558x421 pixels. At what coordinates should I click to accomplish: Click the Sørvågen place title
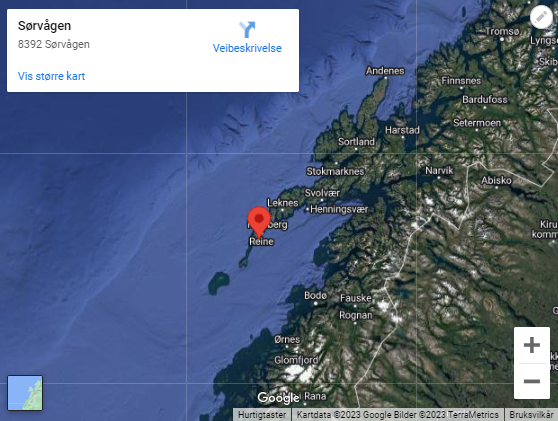point(44,26)
